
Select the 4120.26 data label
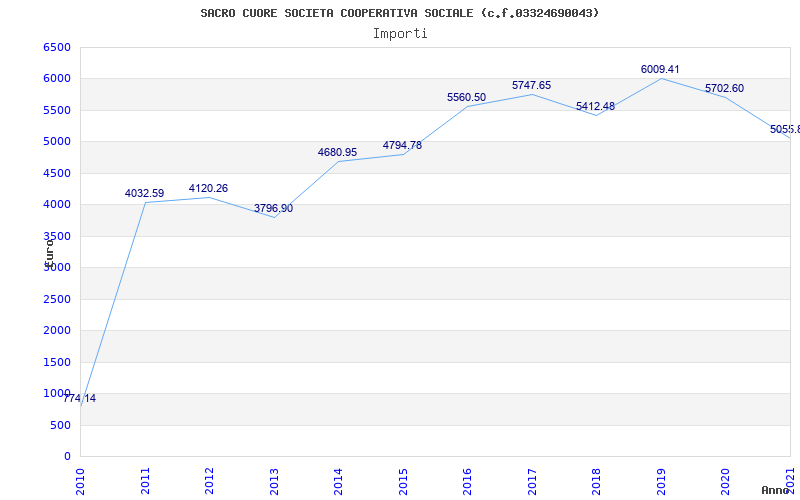click(x=208, y=188)
